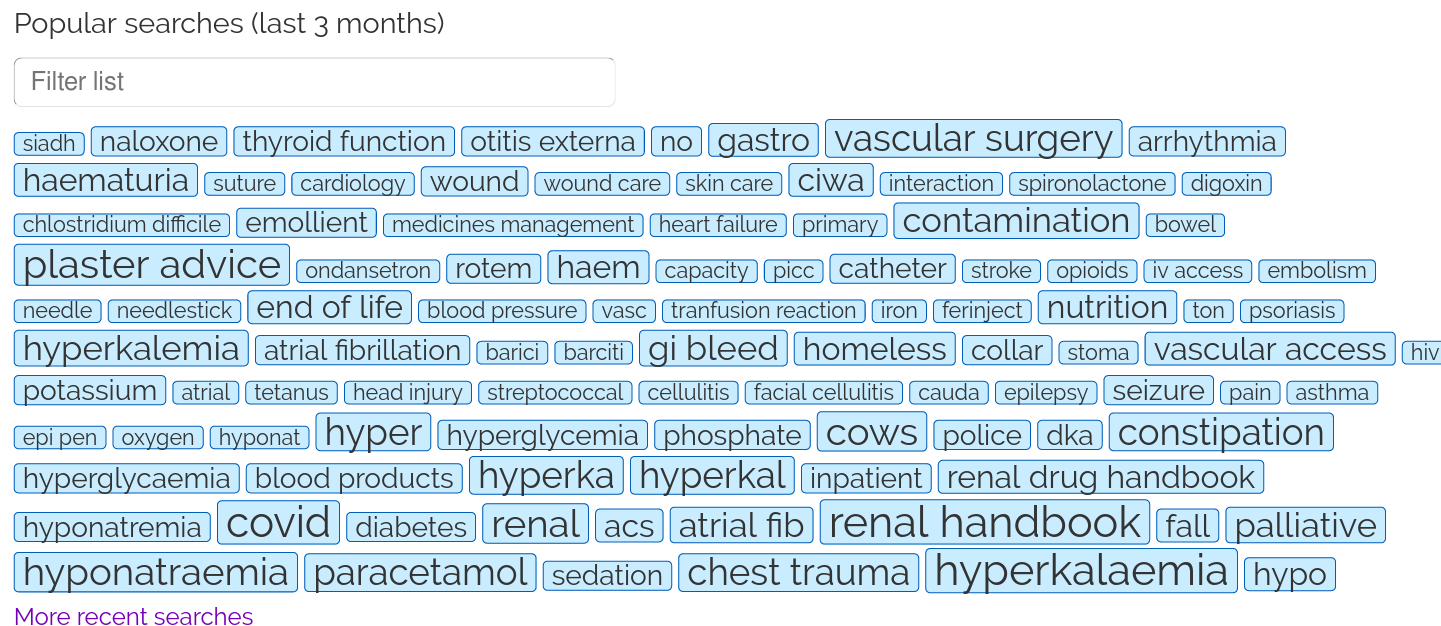Click the end of life tag
This screenshot has height=626, width=1441.
pyautogui.click(x=329, y=307)
